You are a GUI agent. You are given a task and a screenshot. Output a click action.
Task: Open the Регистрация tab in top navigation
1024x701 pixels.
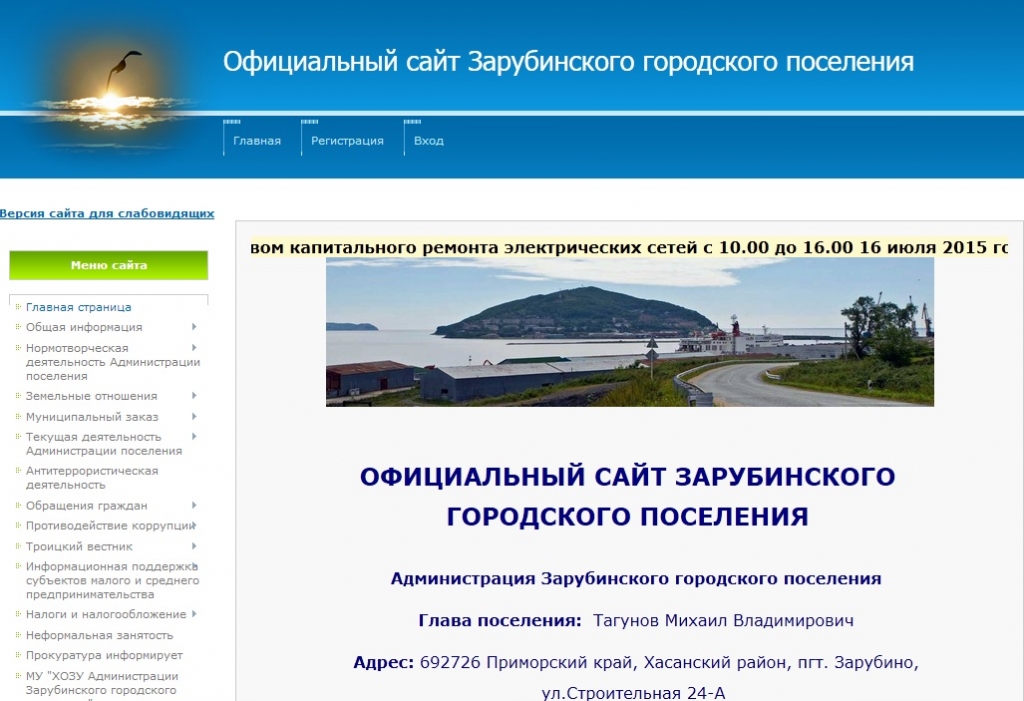347,141
